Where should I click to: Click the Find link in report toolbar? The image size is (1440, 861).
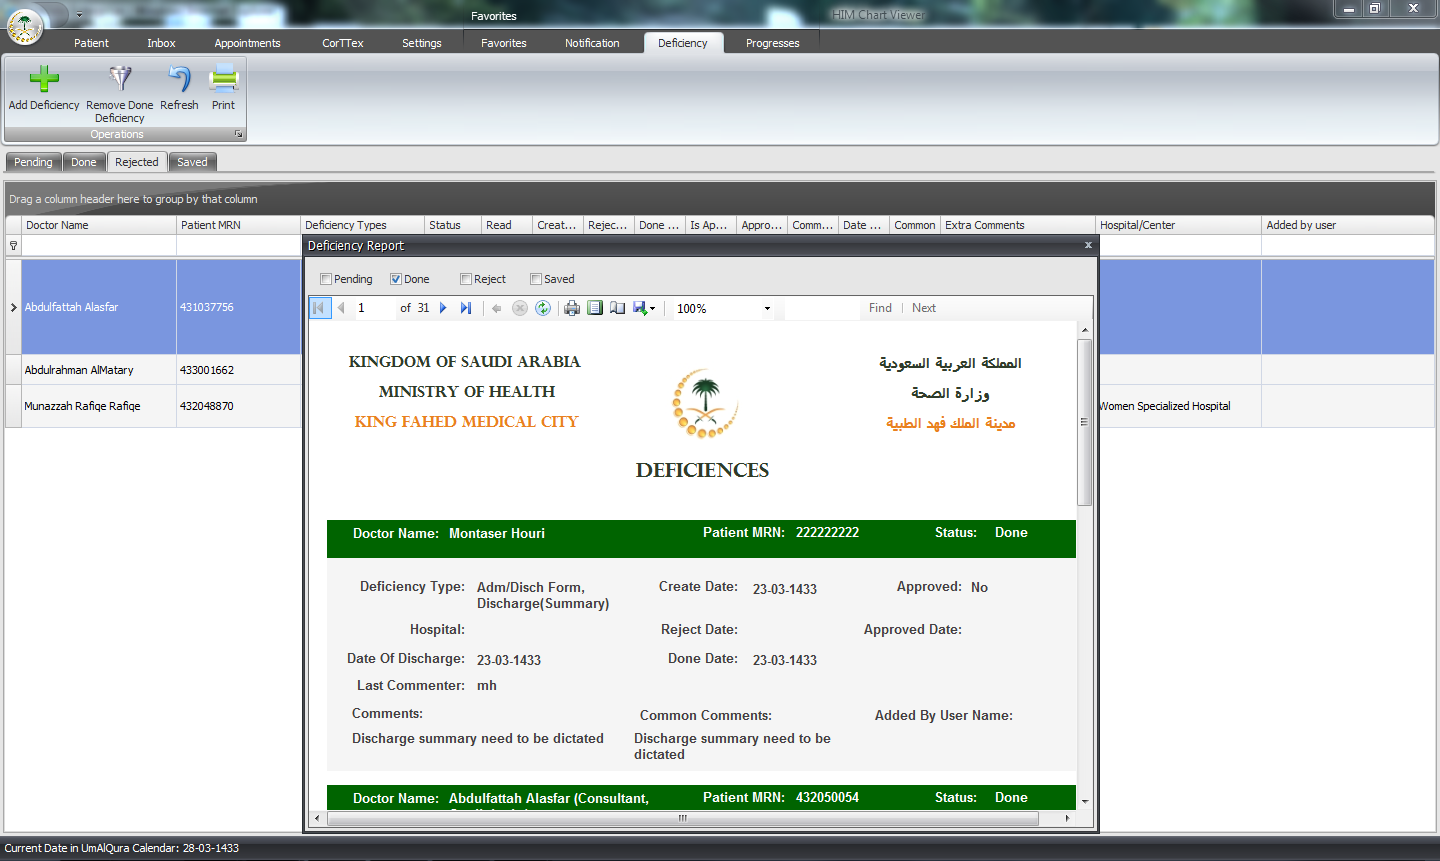880,308
